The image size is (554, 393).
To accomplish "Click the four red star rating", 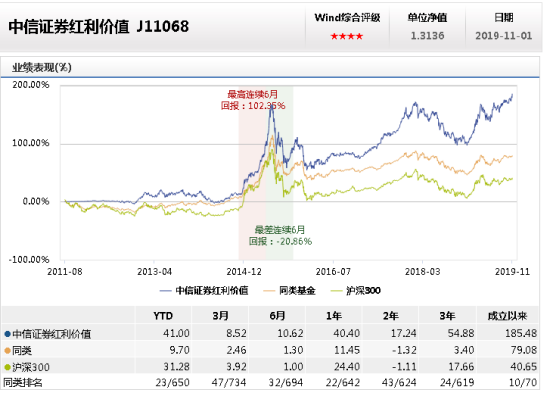I will click(347, 36).
